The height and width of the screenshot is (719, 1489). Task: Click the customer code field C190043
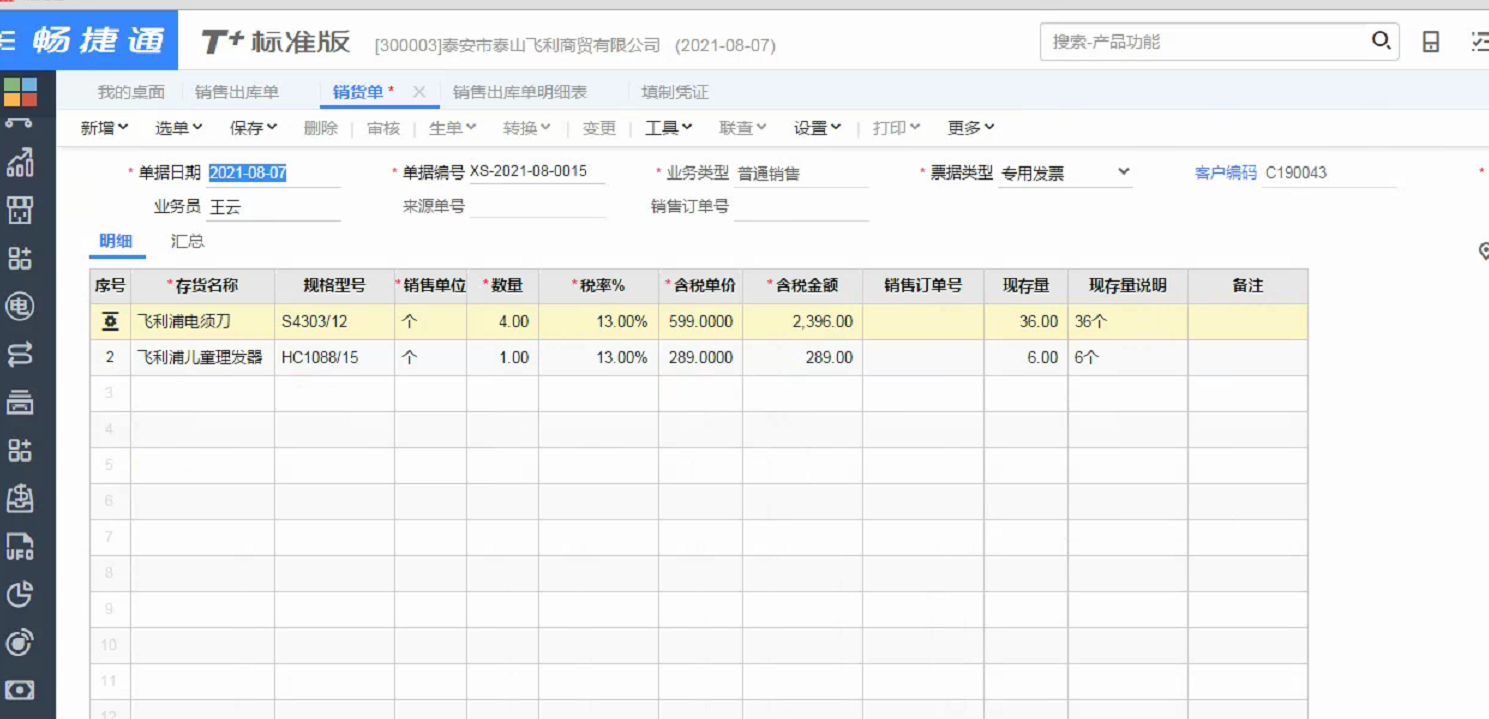tap(1329, 173)
